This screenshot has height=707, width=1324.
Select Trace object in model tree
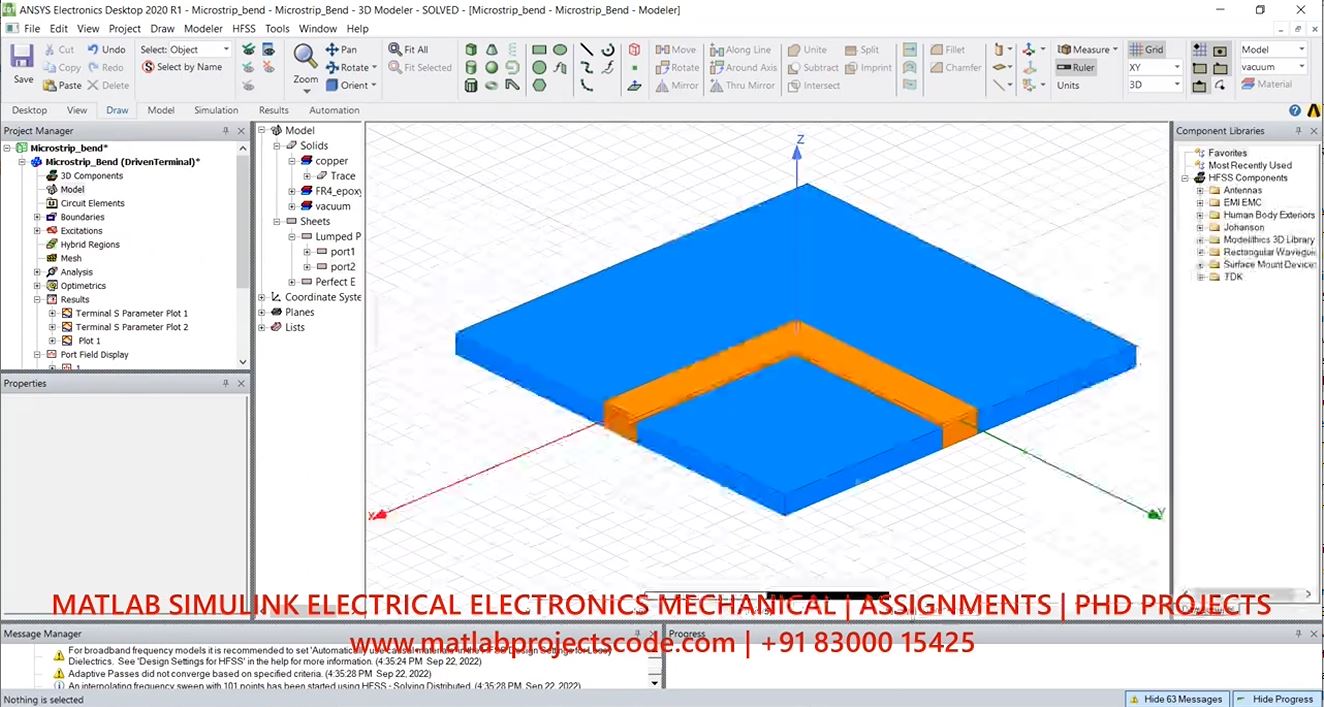343,176
